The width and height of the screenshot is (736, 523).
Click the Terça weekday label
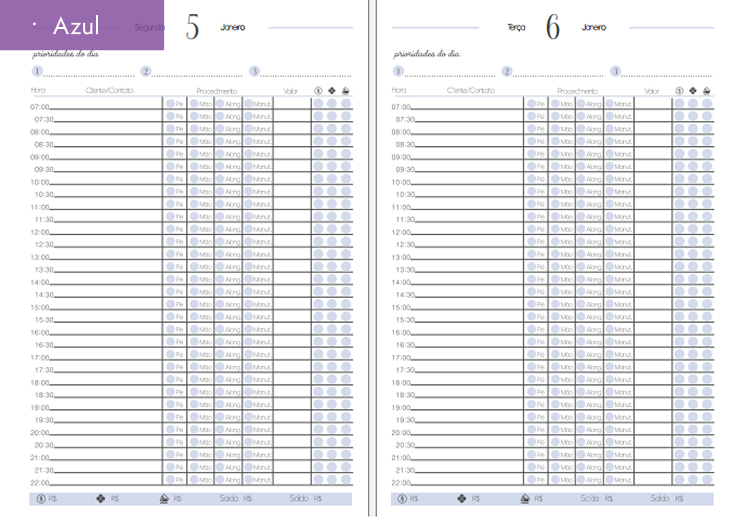516,28
